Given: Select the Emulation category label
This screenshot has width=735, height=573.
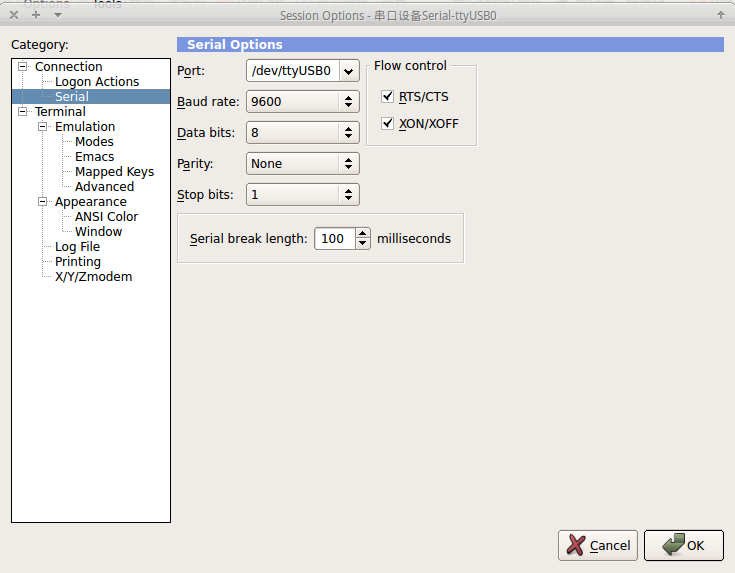Looking at the screenshot, I should coord(85,127).
